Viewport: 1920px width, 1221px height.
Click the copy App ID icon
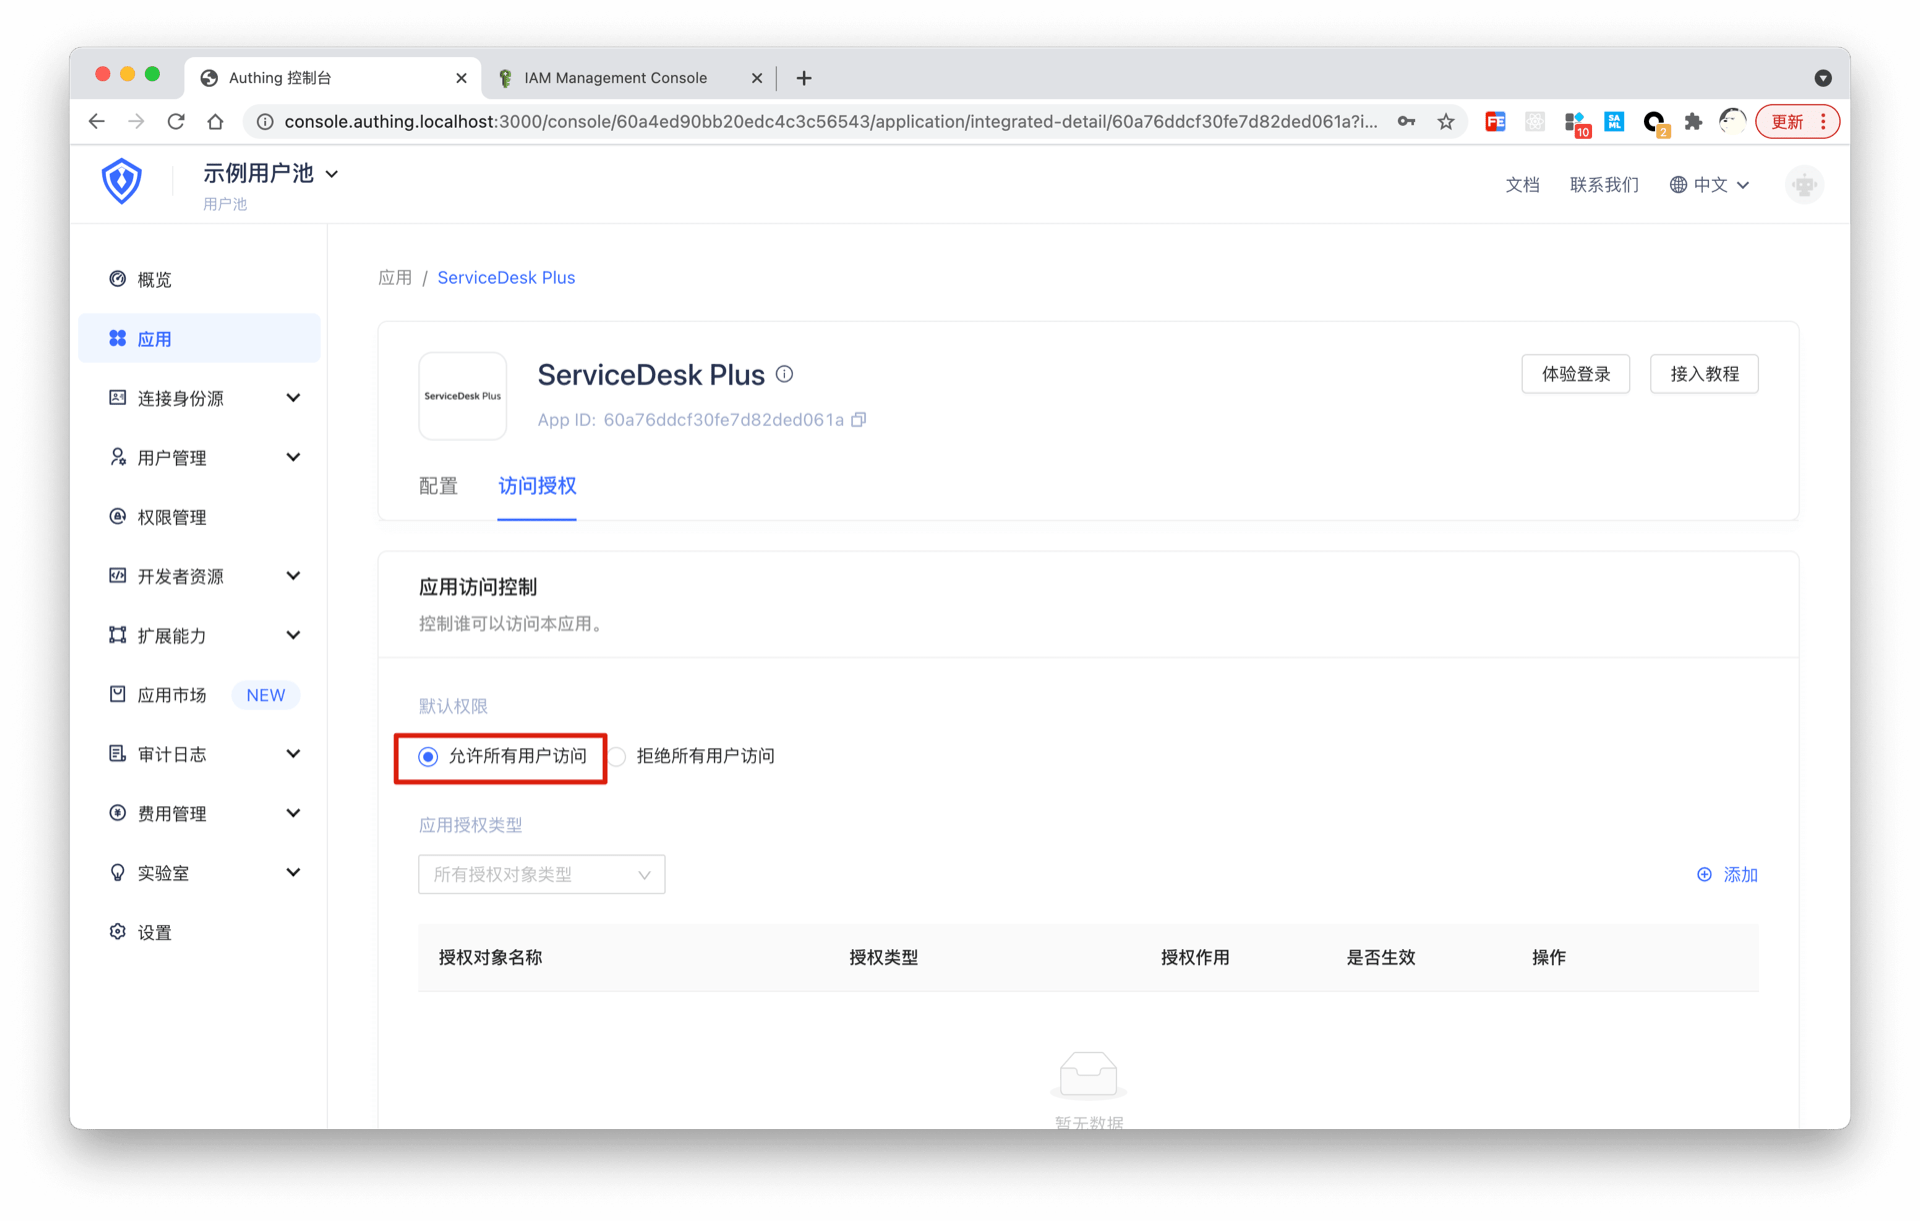tap(858, 420)
